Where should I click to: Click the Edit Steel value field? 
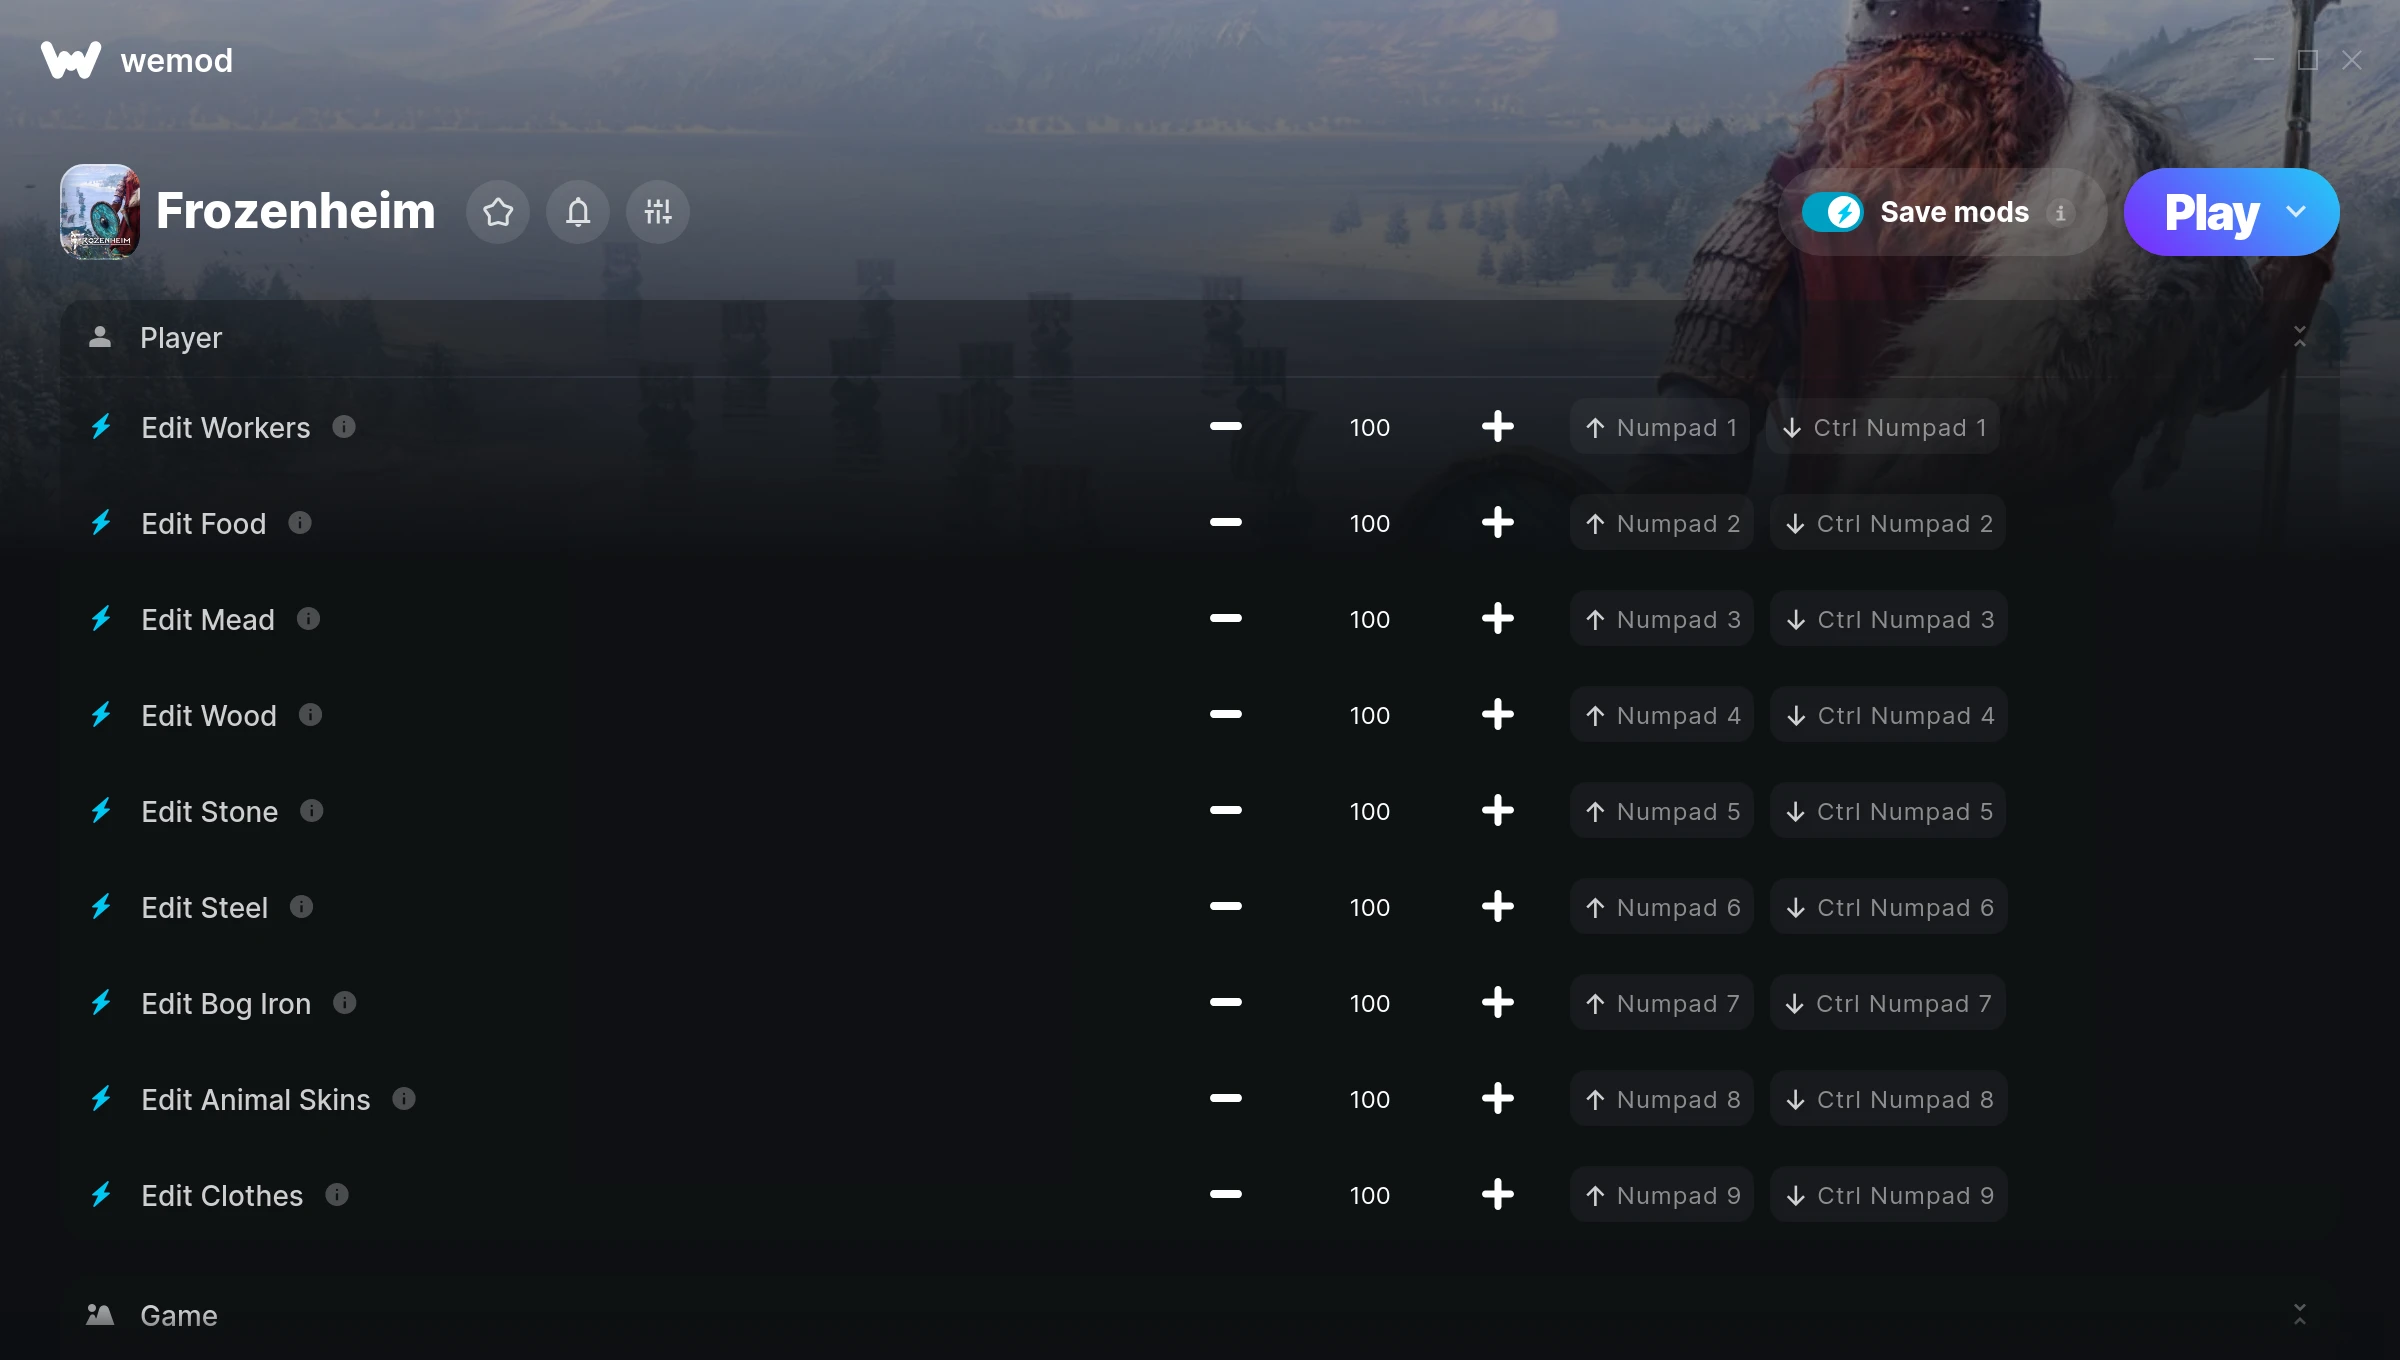pyautogui.click(x=1369, y=907)
